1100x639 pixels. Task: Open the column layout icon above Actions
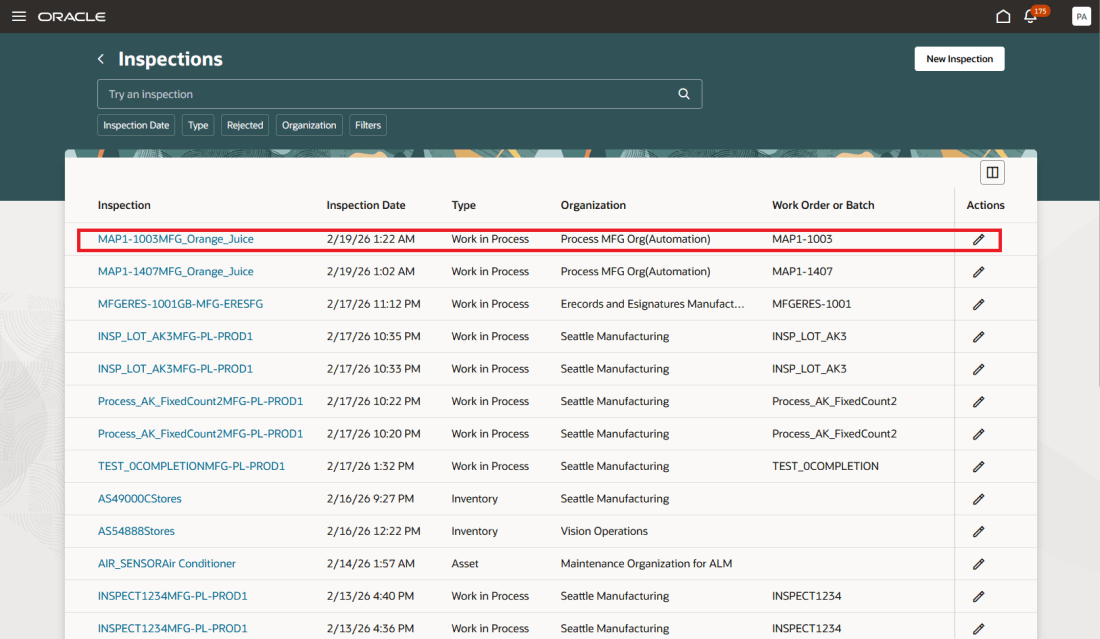992,171
